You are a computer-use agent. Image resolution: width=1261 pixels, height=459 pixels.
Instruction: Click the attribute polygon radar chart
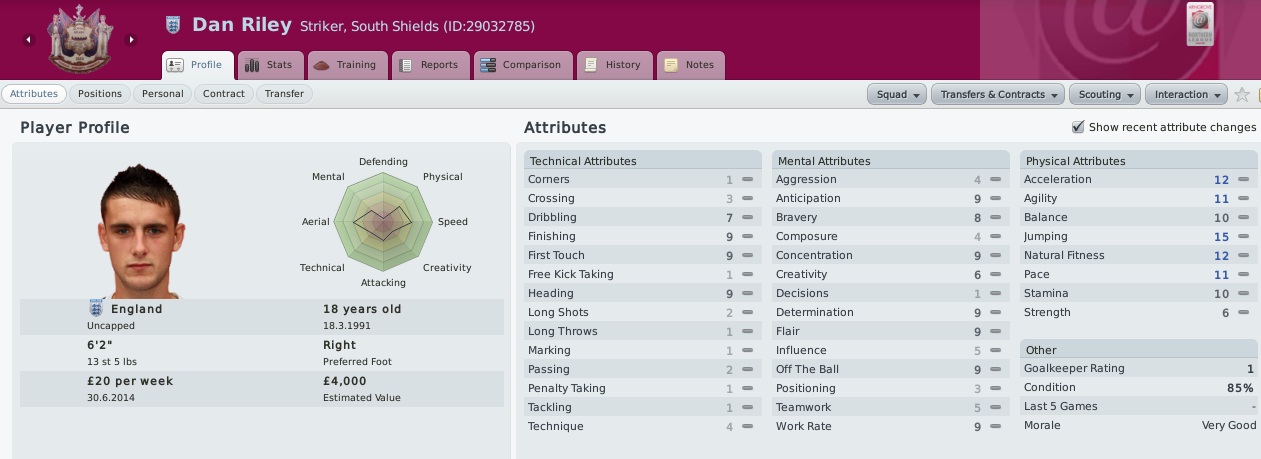pyautogui.click(x=384, y=222)
